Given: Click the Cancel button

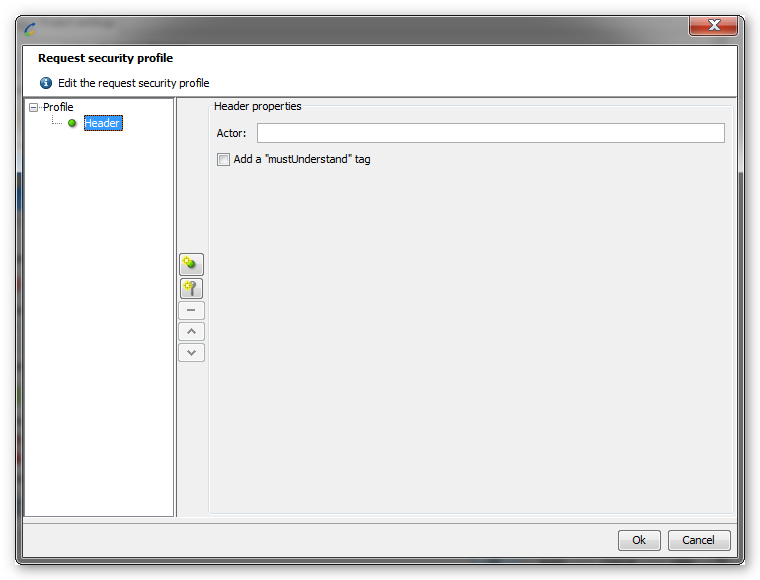Looking at the screenshot, I should pos(699,540).
